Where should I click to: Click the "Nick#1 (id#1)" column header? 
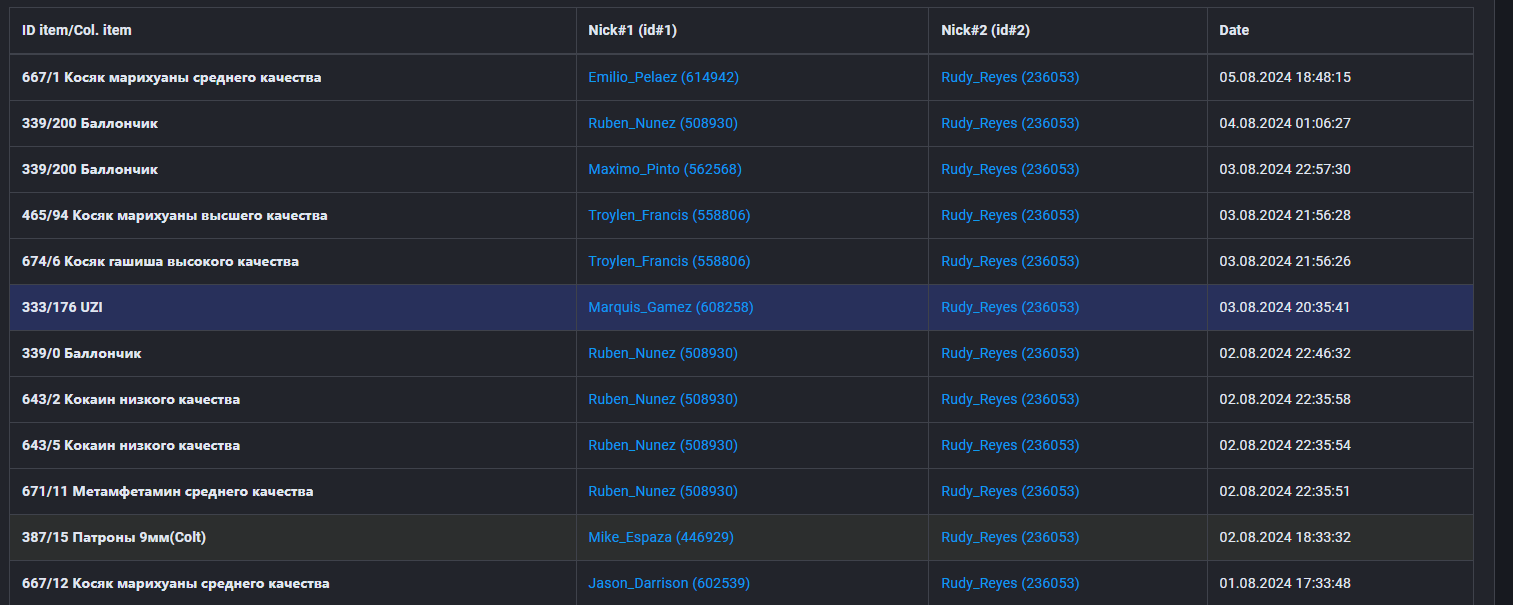click(x=632, y=30)
